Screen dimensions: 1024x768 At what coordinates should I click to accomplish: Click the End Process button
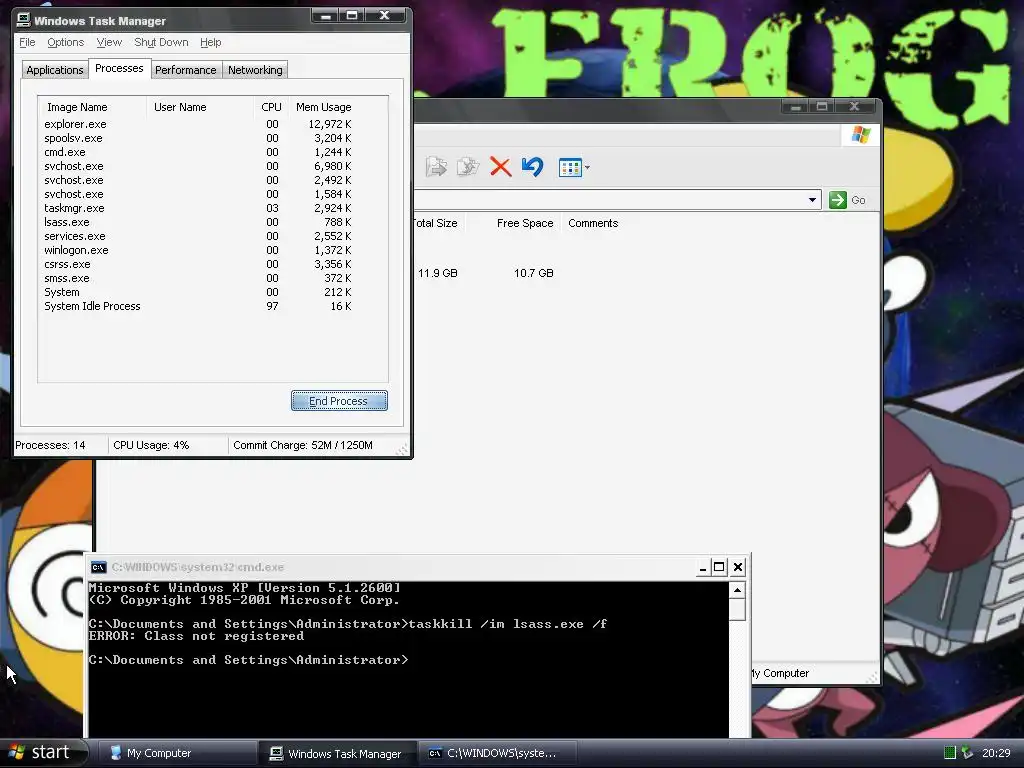pos(339,401)
